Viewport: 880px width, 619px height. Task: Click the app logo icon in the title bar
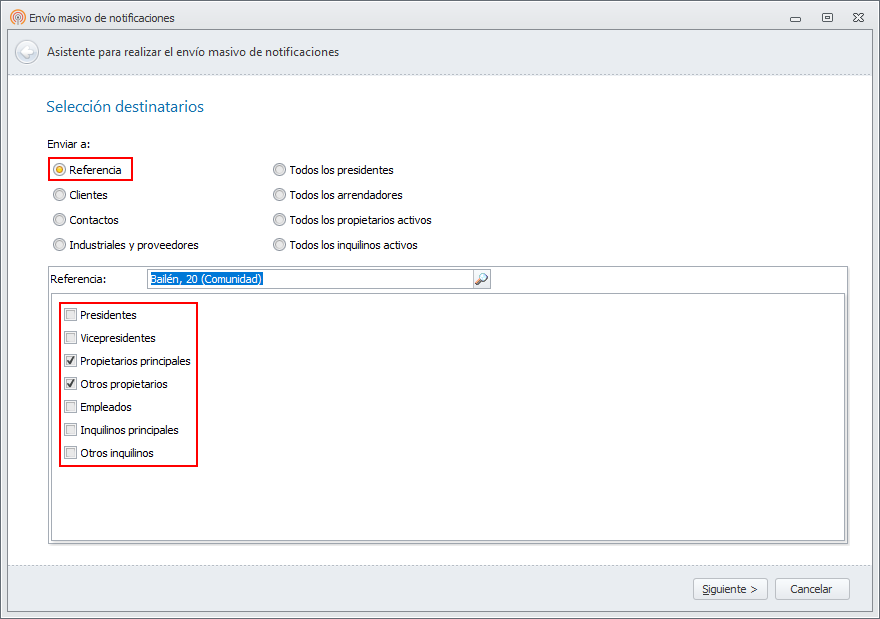click(x=17, y=17)
